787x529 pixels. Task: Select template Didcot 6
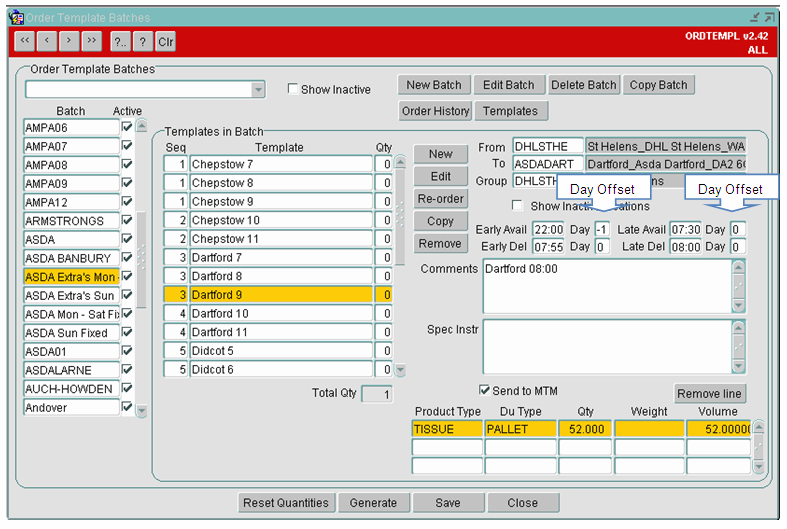(x=281, y=369)
